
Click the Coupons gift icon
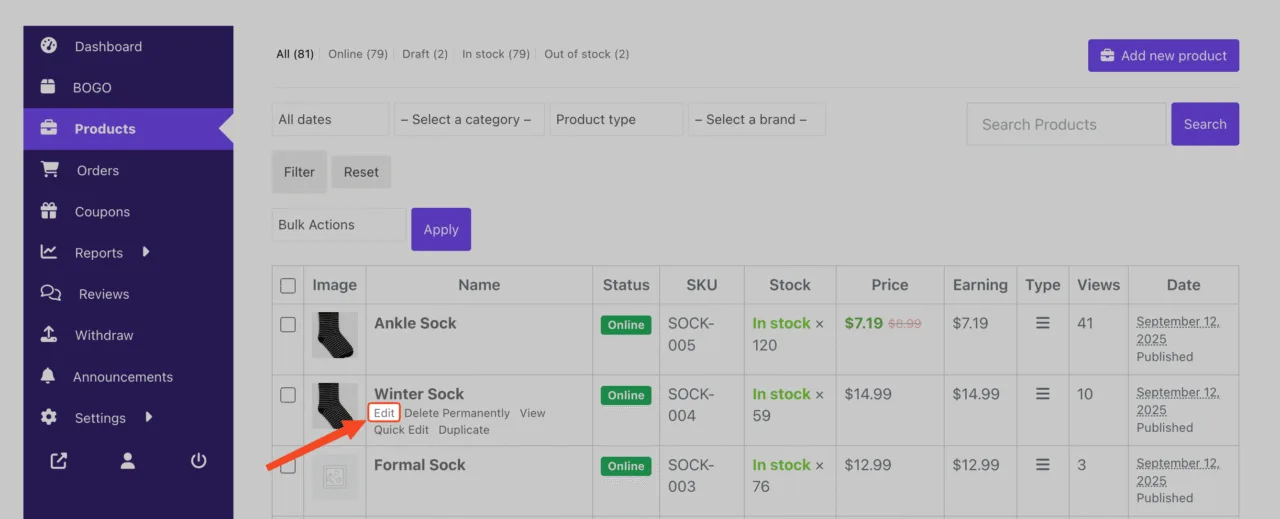click(x=48, y=211)
